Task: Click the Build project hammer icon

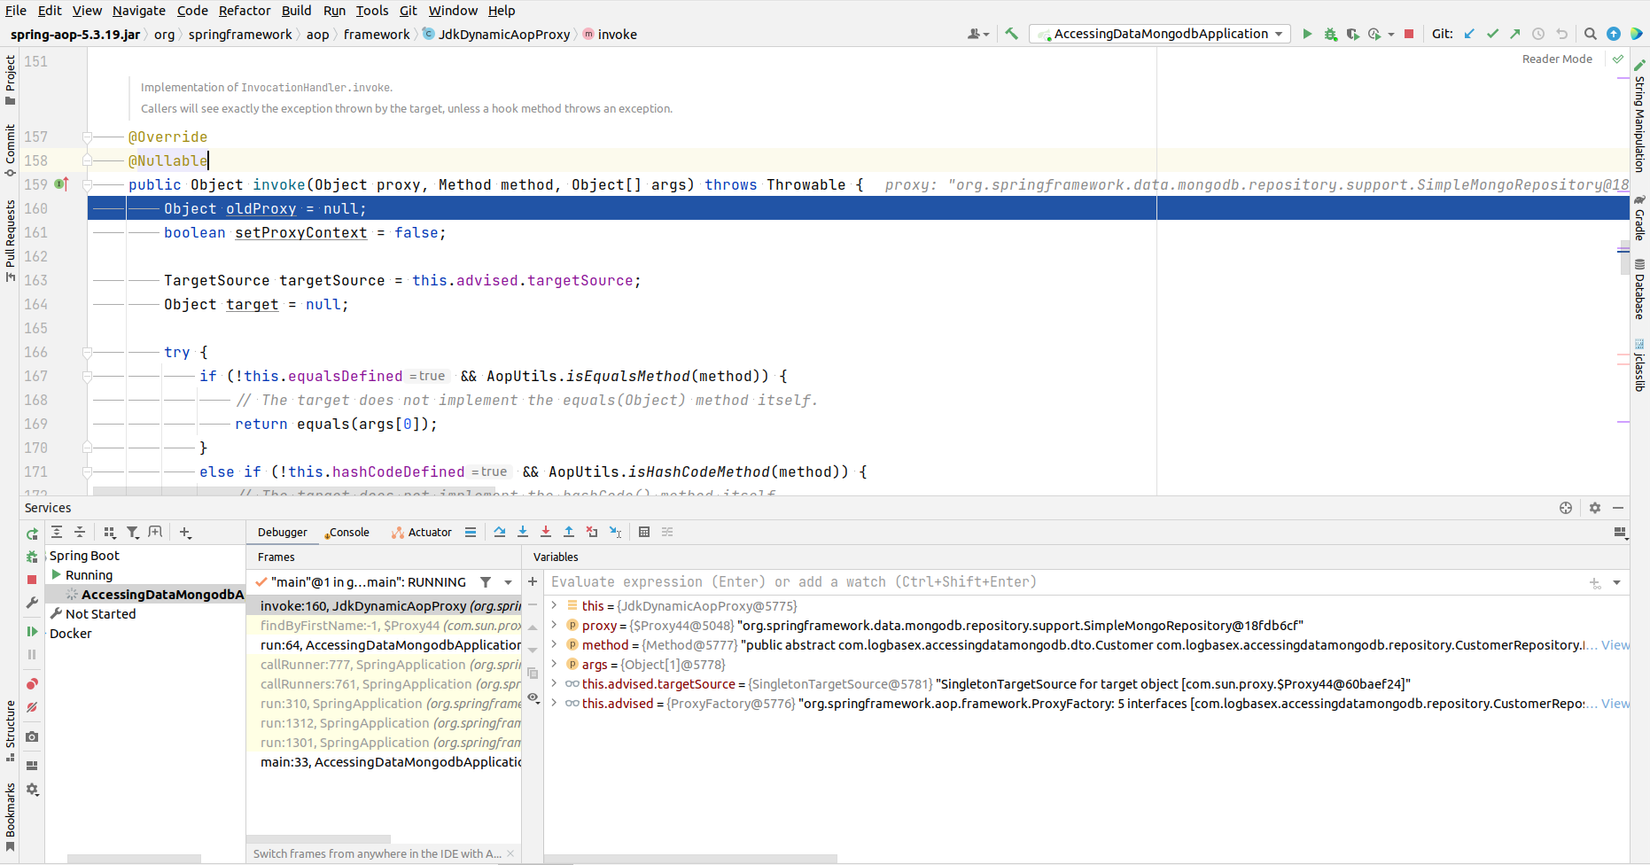Action: tap(1012, 34)
